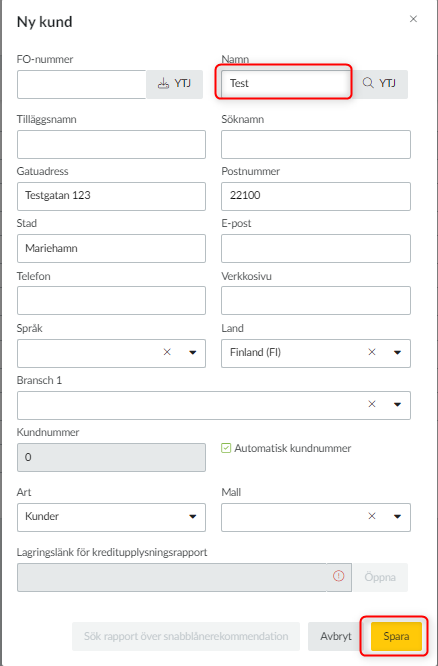438x666 pixels.
Task: Open the Art dropdown showing Kunder
Action: coord(111,517)
